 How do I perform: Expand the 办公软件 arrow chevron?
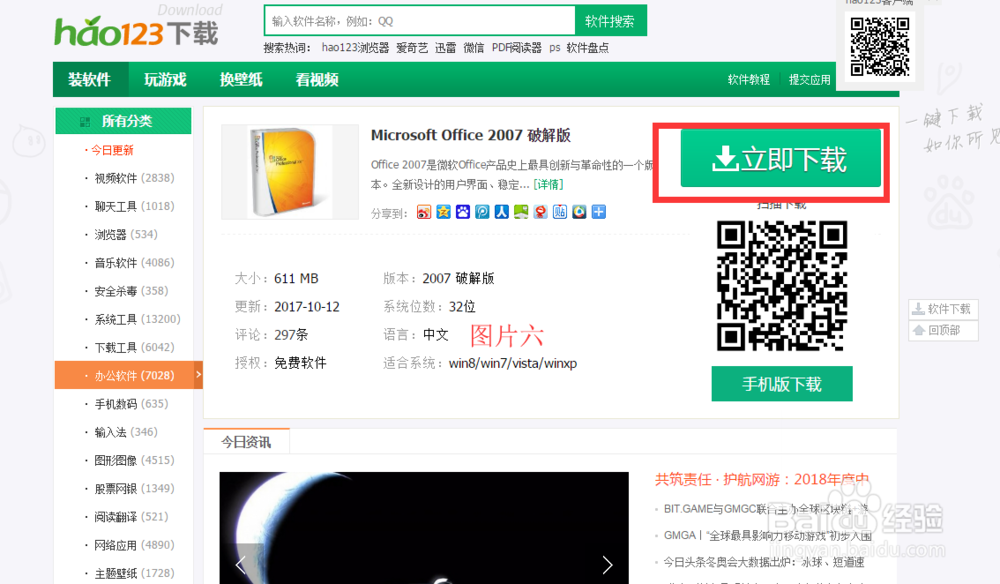click(x=198, y=375)
